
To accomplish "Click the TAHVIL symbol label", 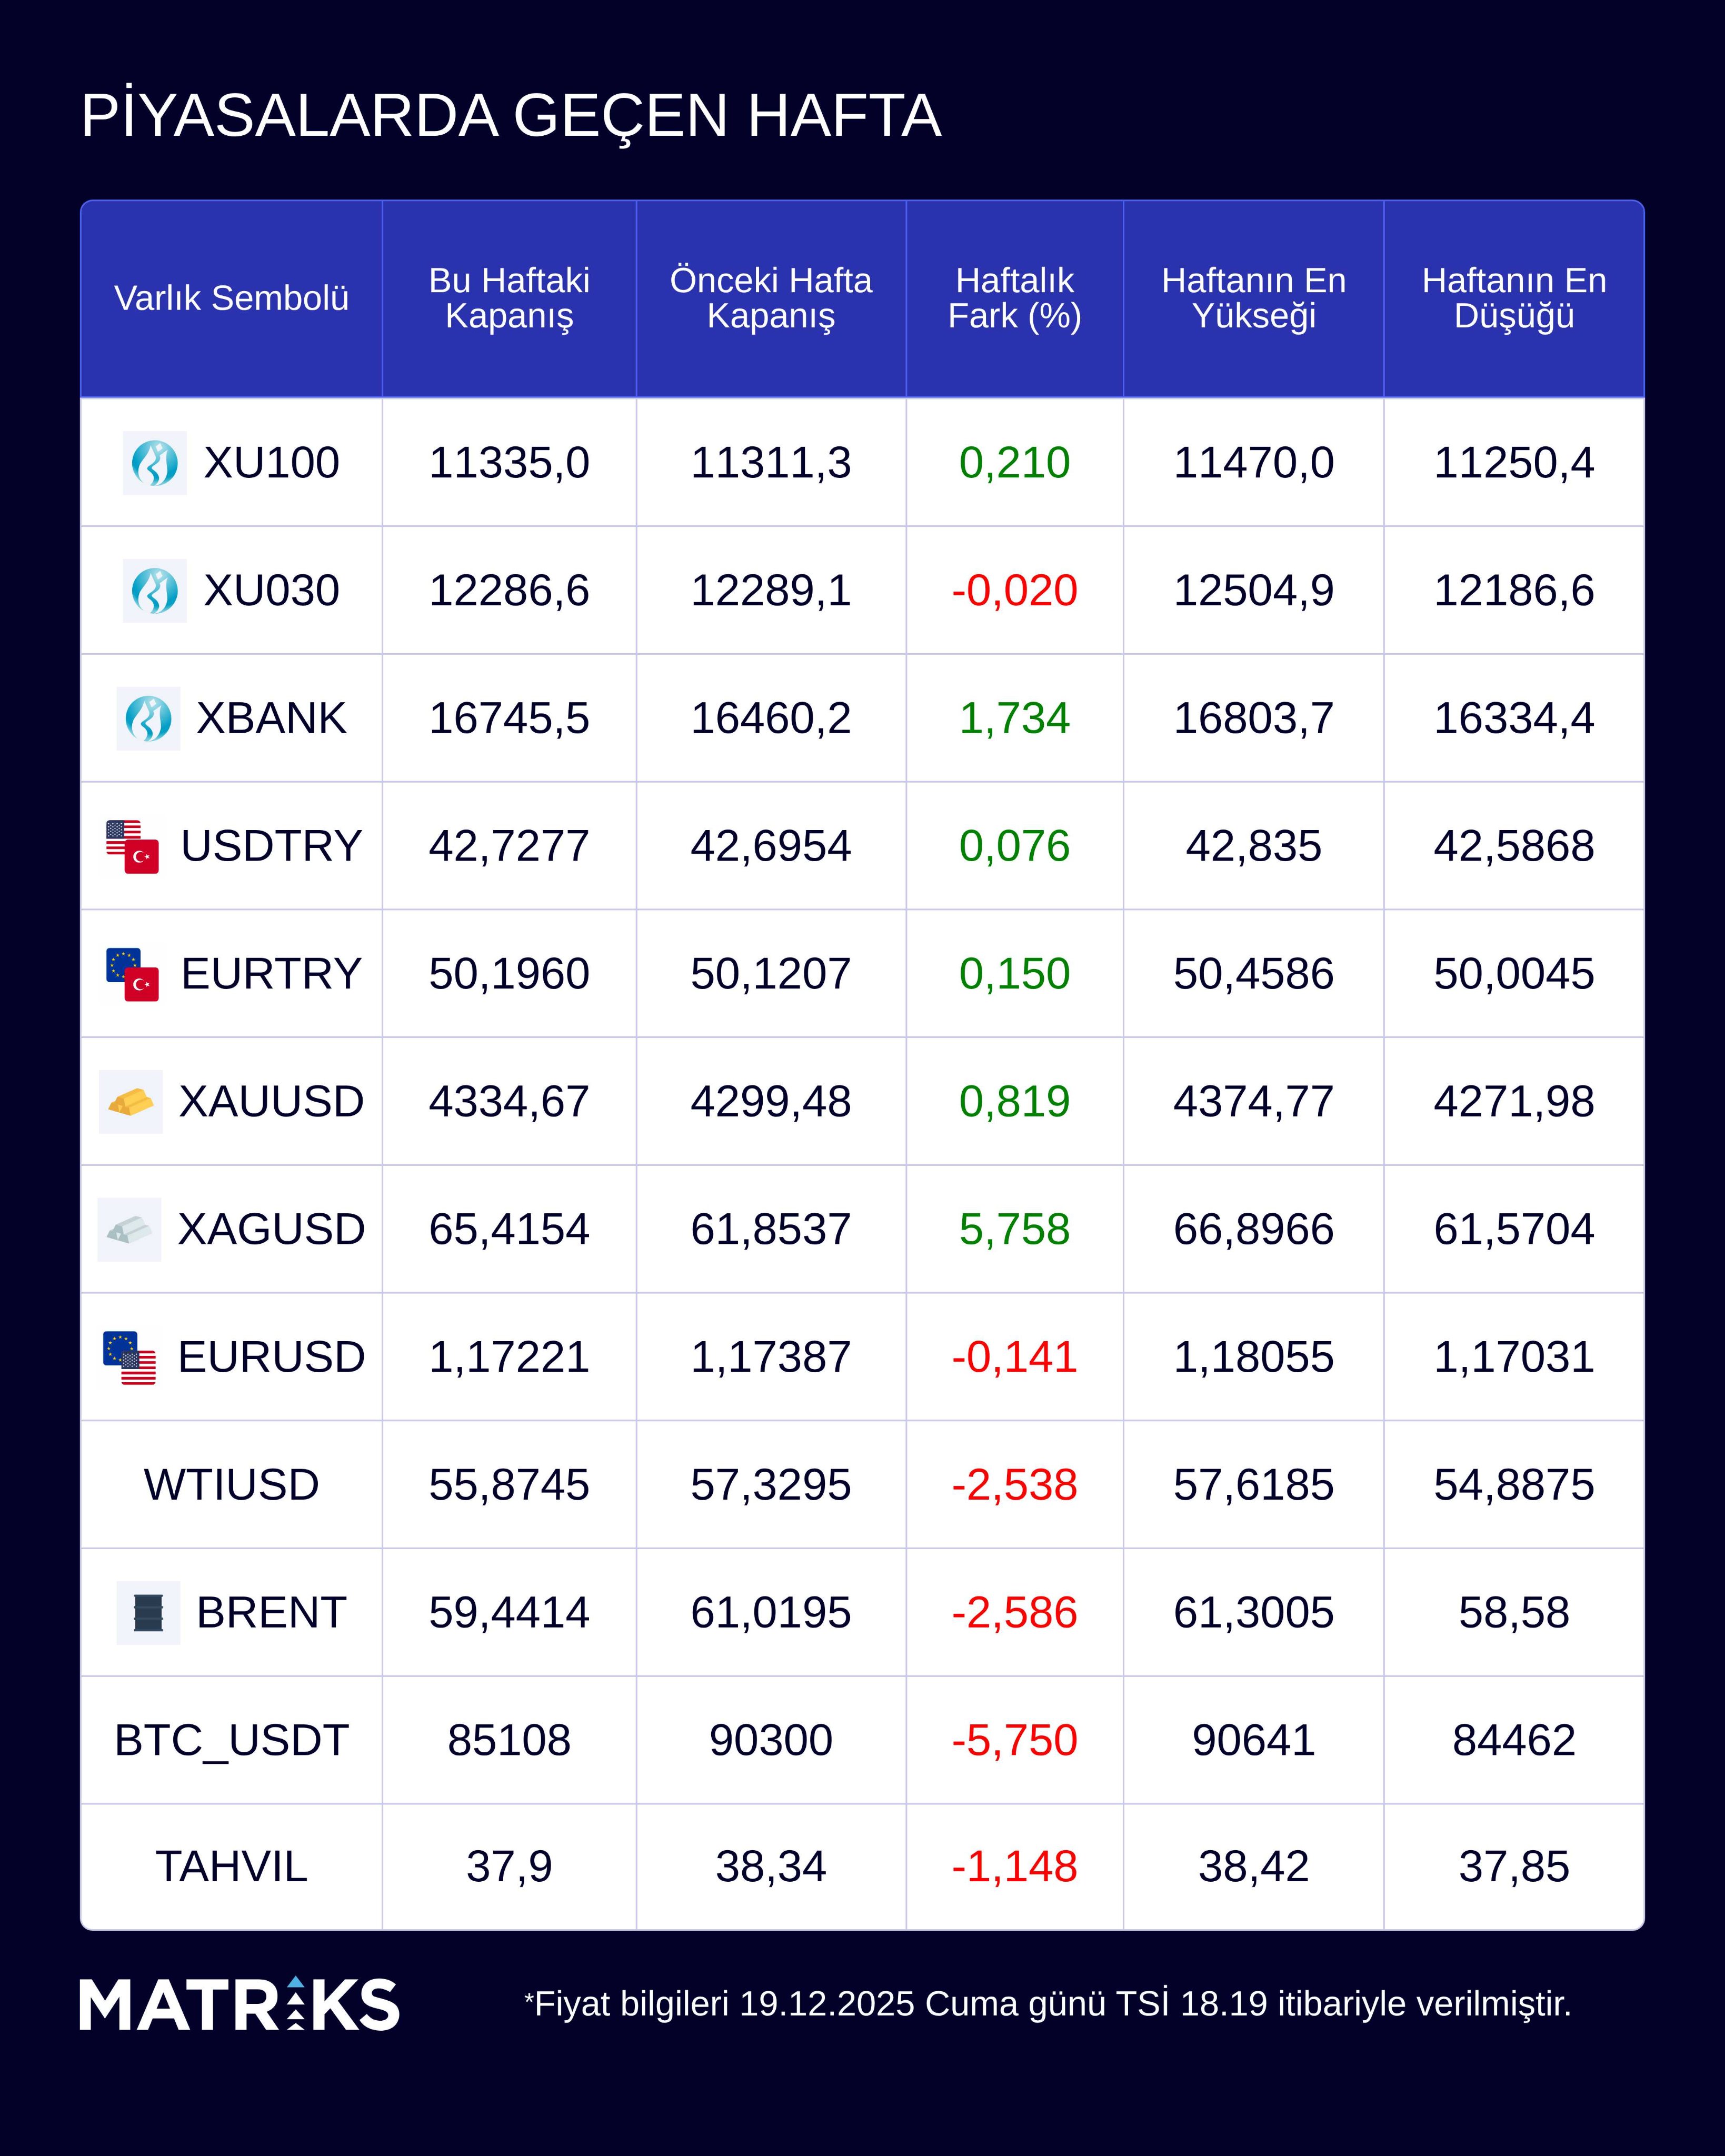I will (231, 1867).
